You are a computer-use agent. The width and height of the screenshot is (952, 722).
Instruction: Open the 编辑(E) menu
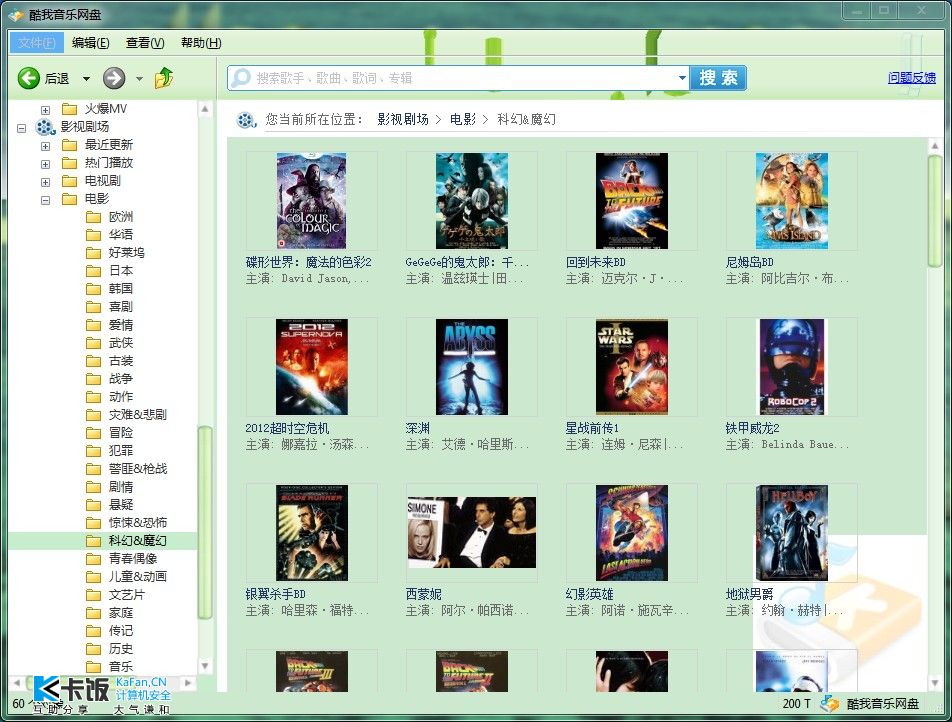click(90, 43)
